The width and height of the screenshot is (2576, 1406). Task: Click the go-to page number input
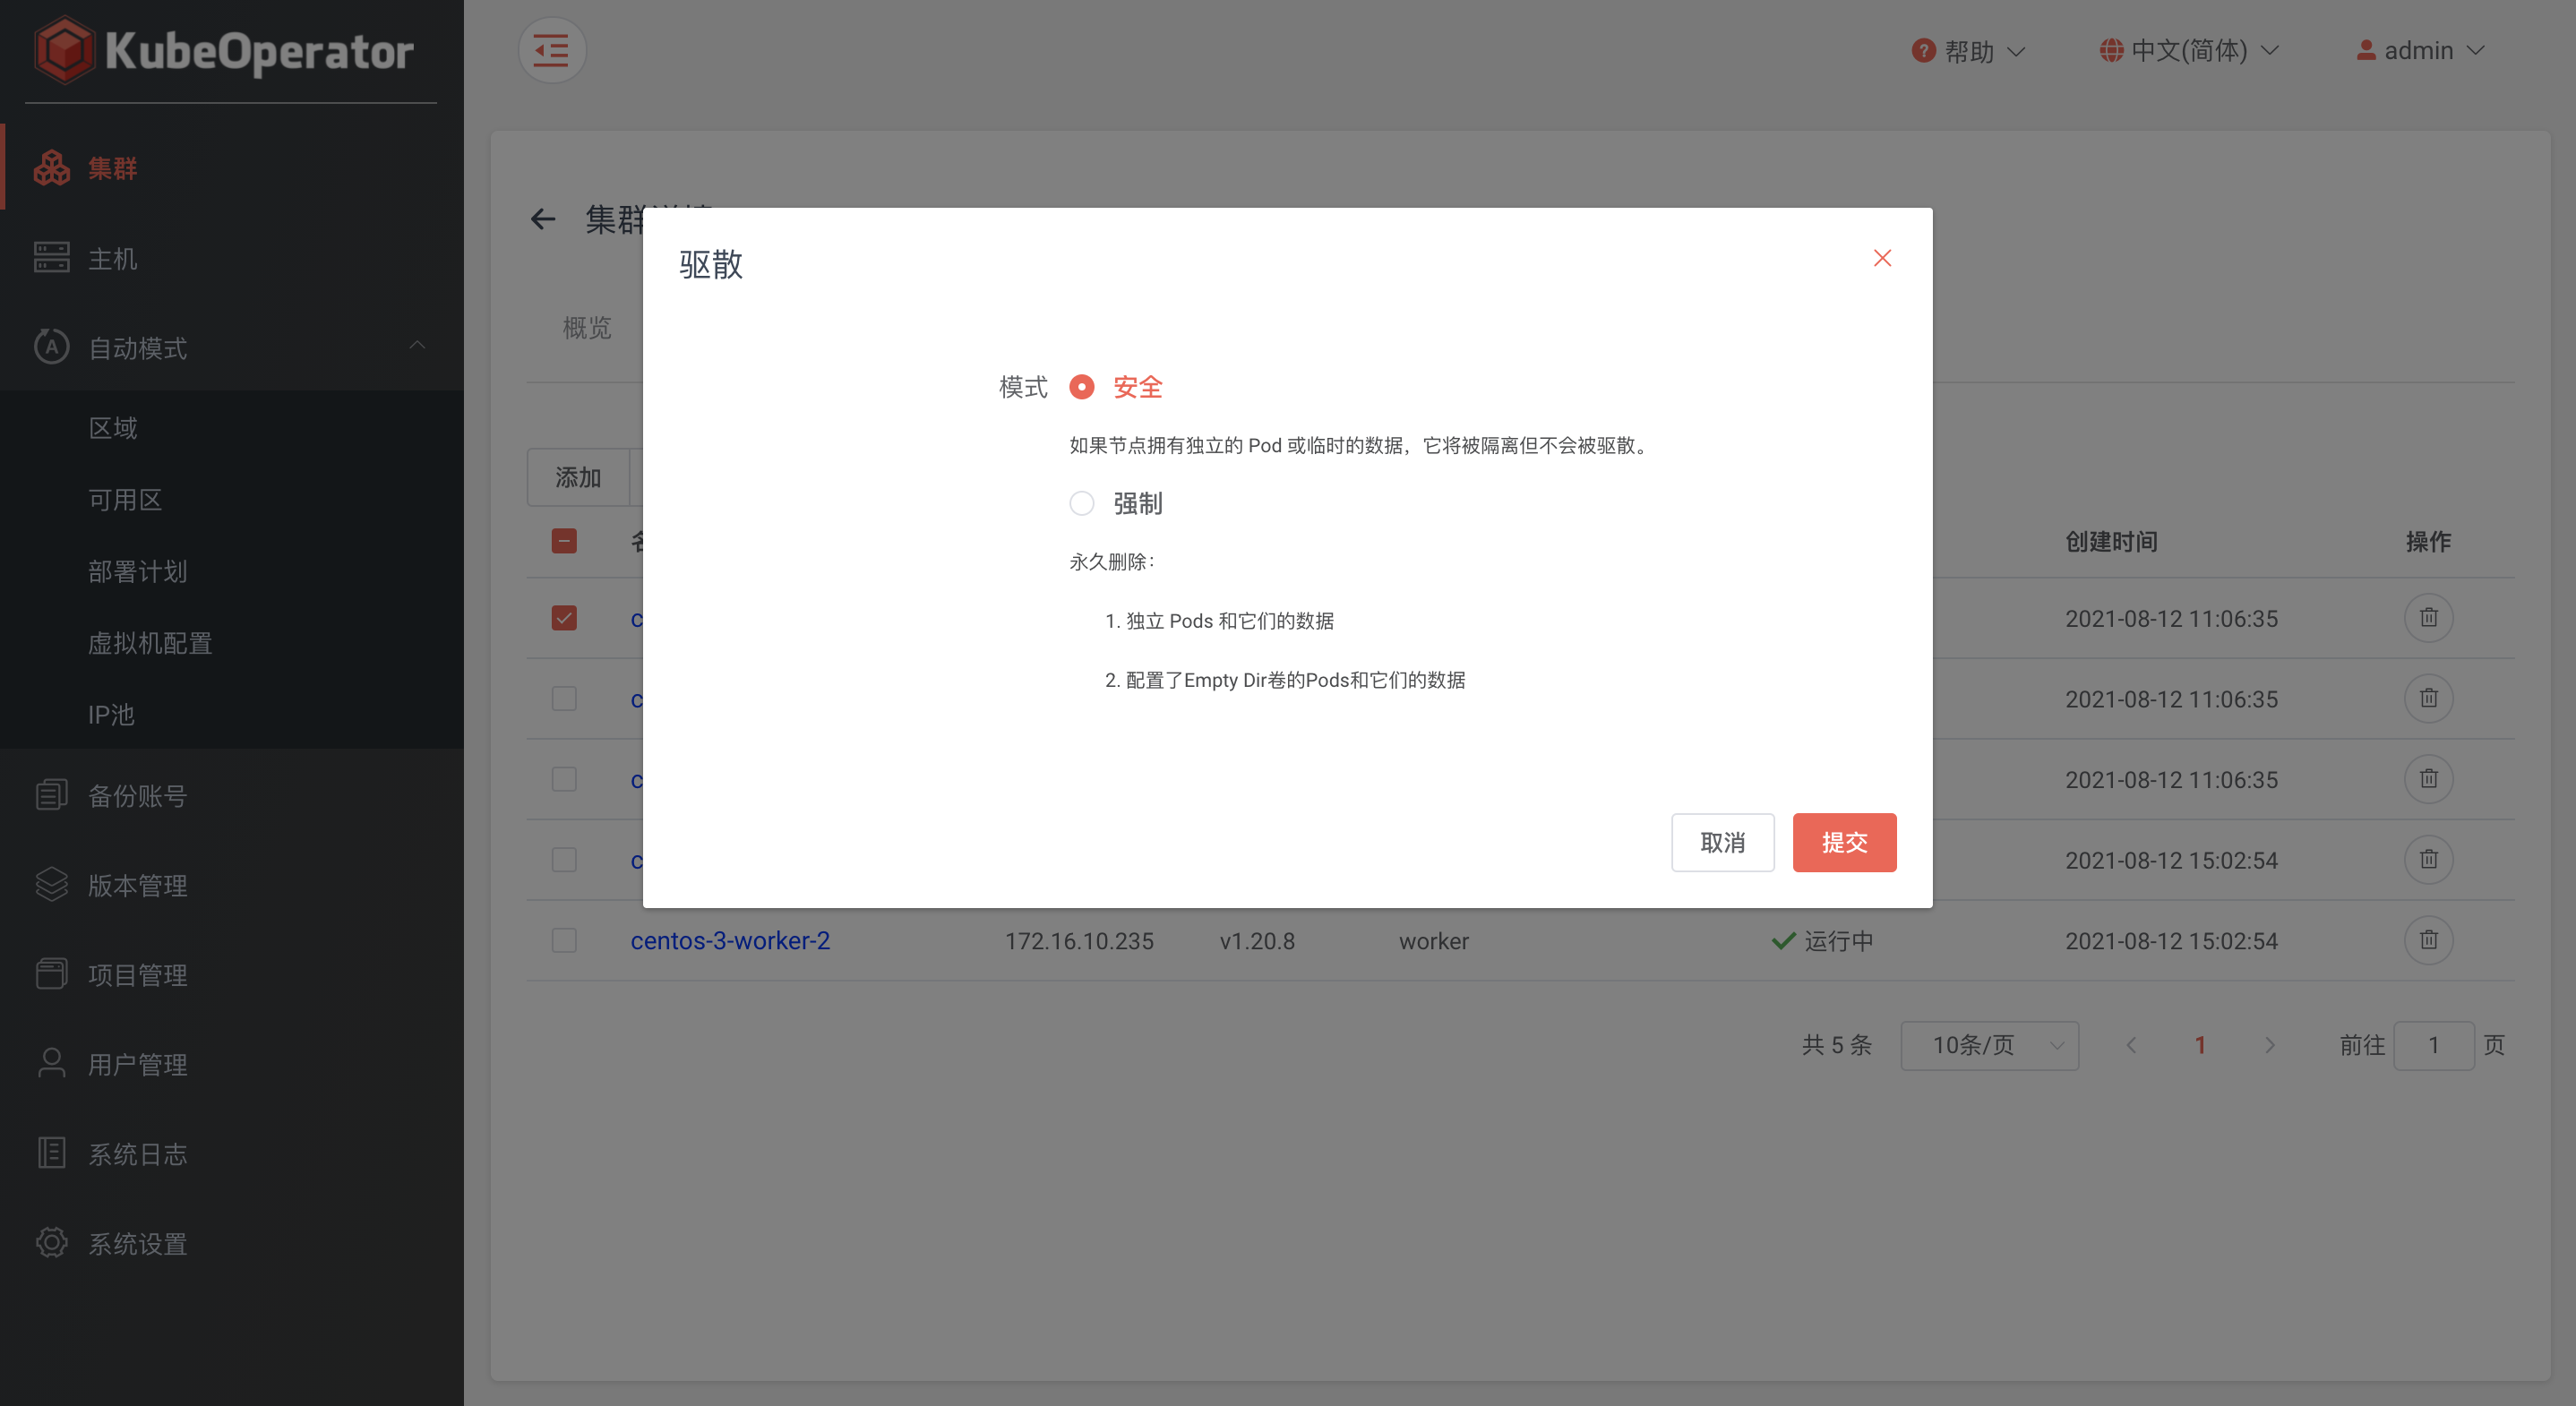(x=2432, y=1045)
